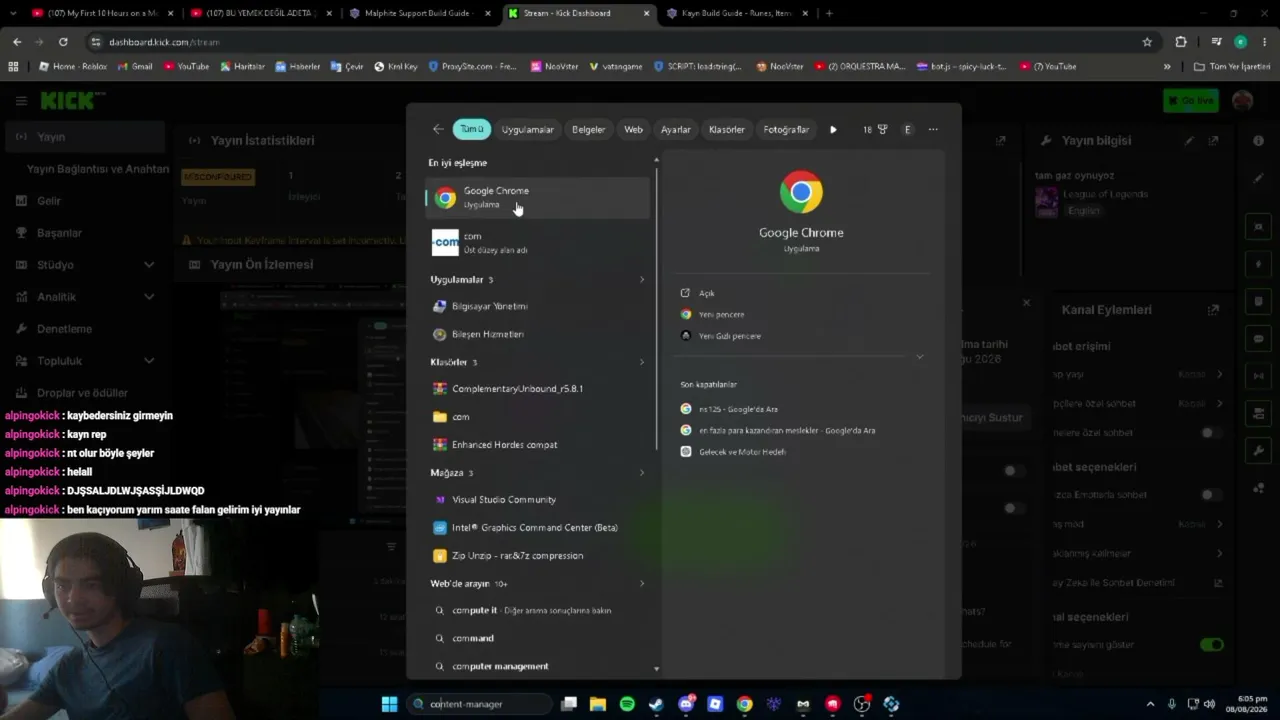
Task: Expand the Analitik sidebar section
Action: click(149, 297)
